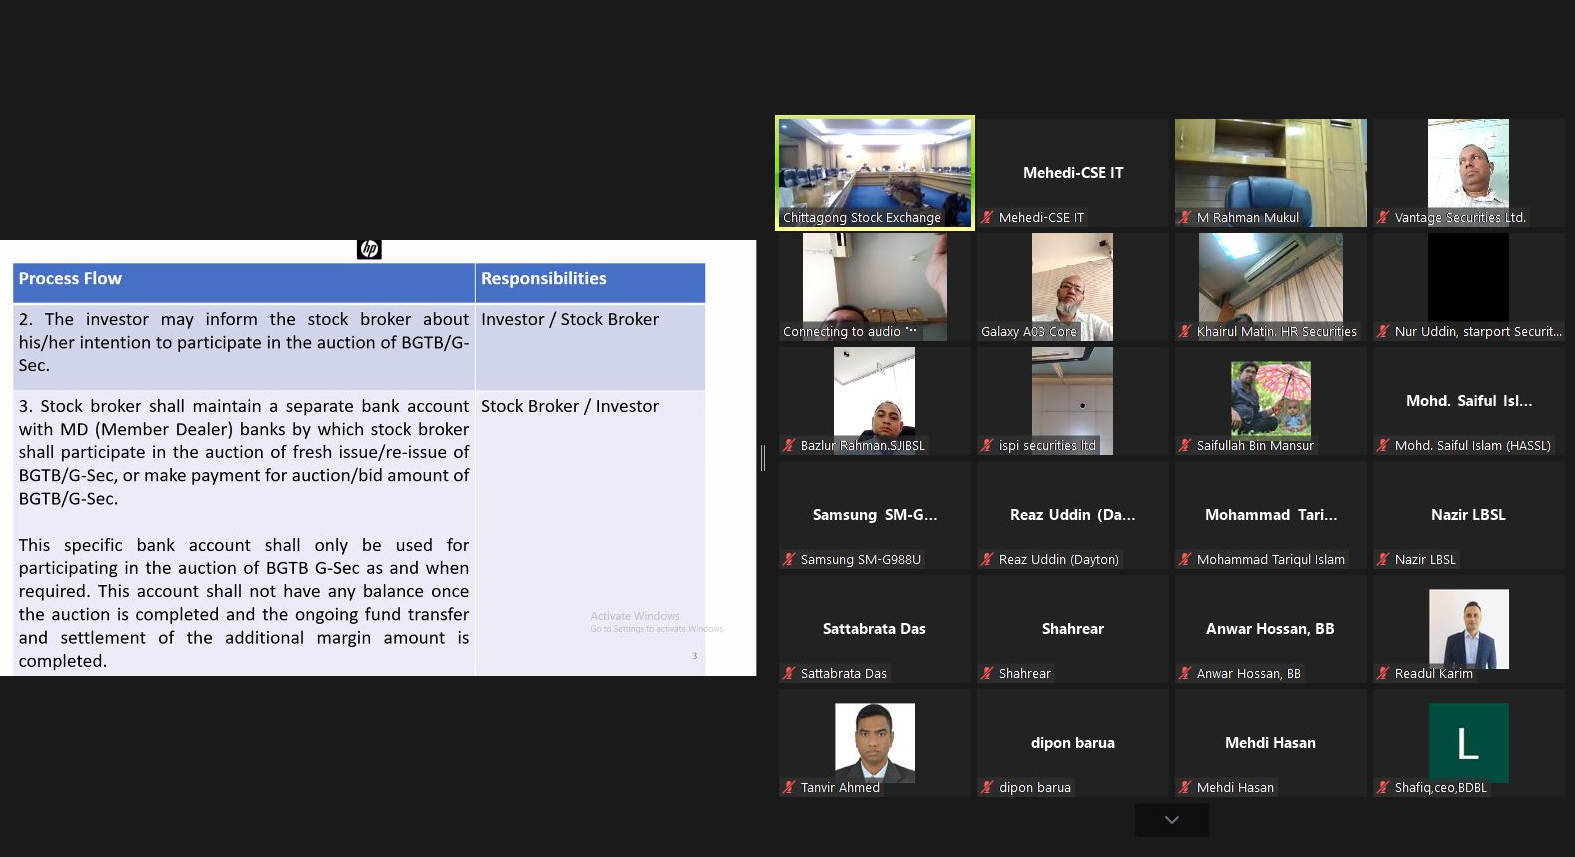Expand next page of participants with chevron
The image size is (1575, 857).
coord(1172,820)
